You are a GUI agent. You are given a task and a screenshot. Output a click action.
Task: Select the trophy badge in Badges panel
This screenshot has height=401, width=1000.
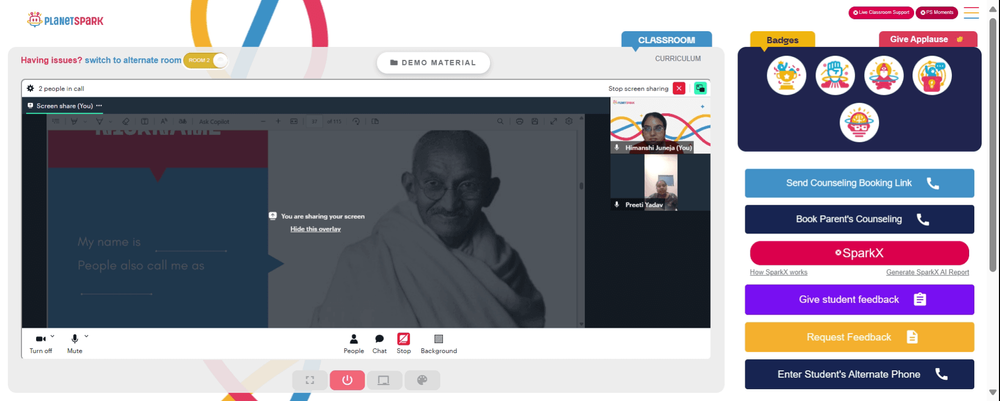click(786, 75)
